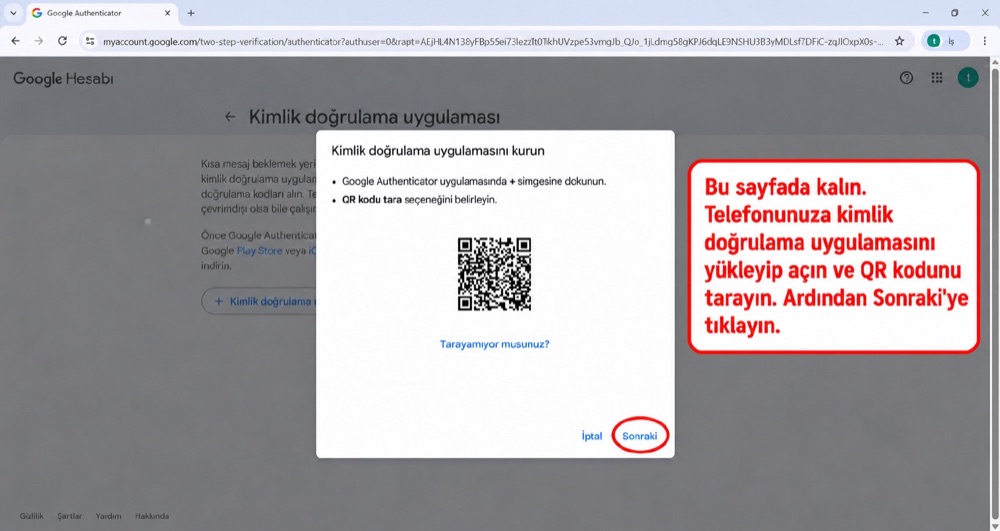Click the address bar URL field
This screenshot has height=531, width=1000.
[x=492, y=41]
